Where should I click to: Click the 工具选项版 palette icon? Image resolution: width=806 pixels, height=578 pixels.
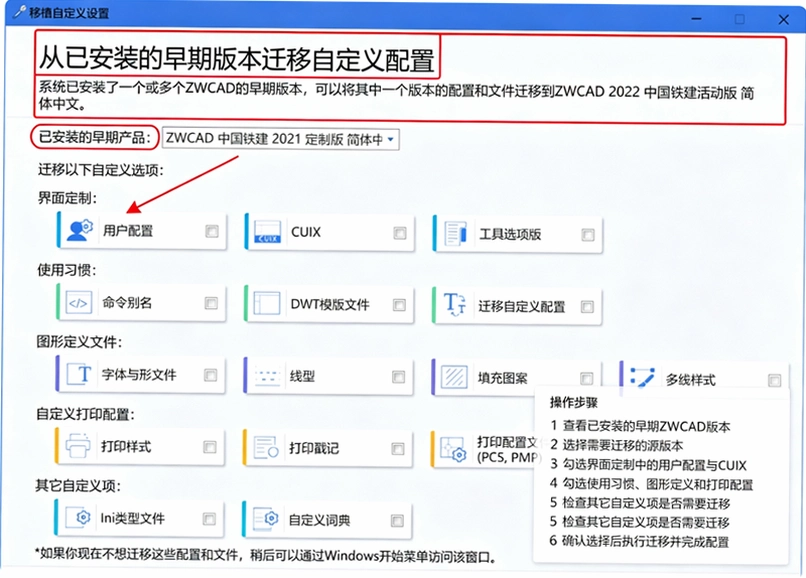[456, 234]
